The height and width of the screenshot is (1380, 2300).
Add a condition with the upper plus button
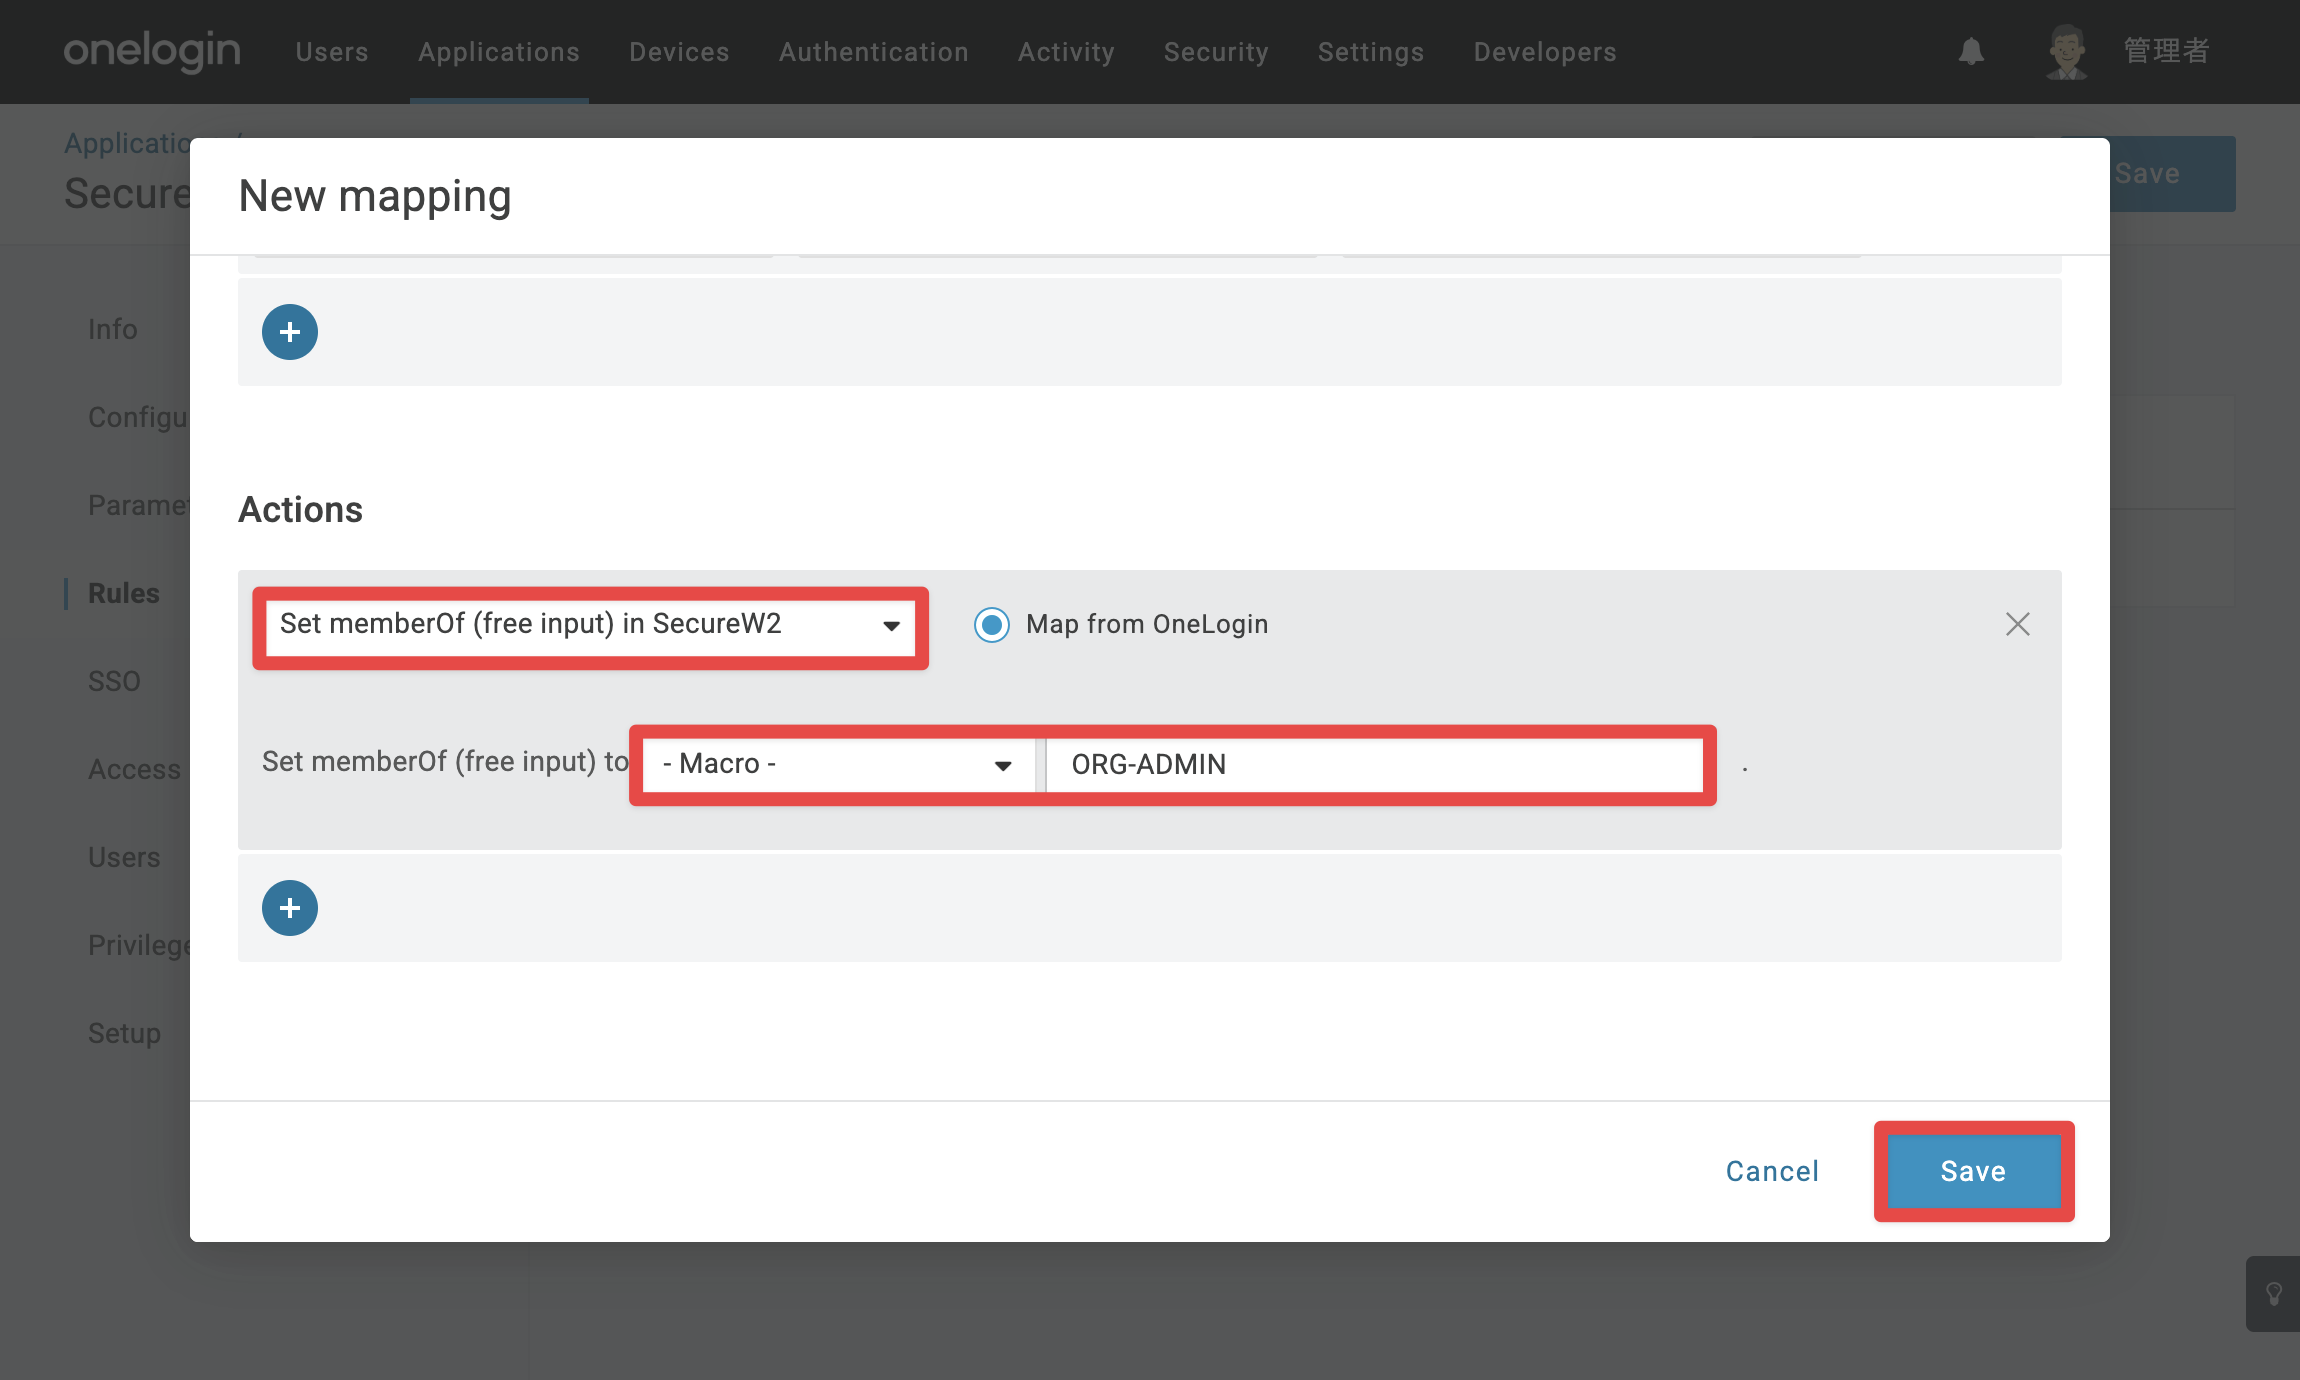click(x=290, y=332)
